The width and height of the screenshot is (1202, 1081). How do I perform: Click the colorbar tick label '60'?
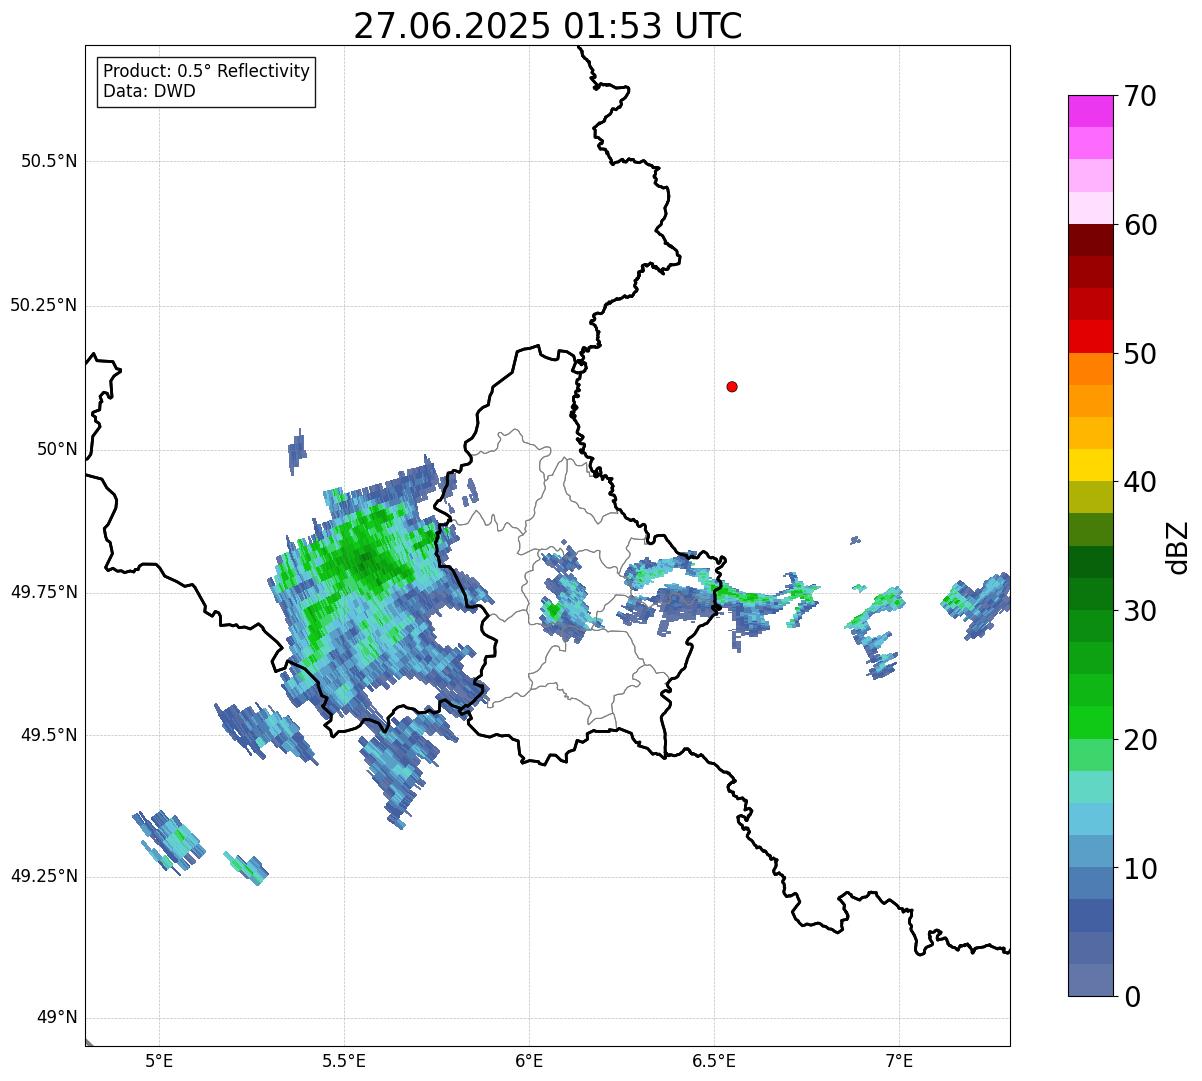[1140, 225]
